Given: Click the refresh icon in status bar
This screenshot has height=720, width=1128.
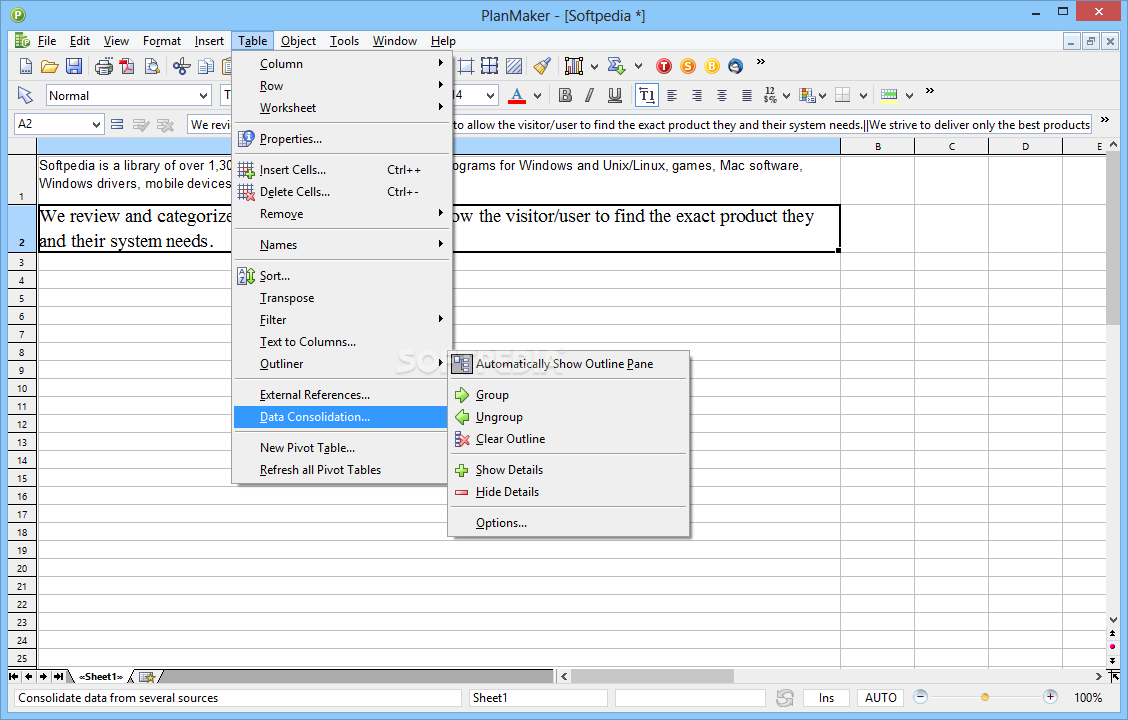Looking at the screenshot, I should pos(785,698).
